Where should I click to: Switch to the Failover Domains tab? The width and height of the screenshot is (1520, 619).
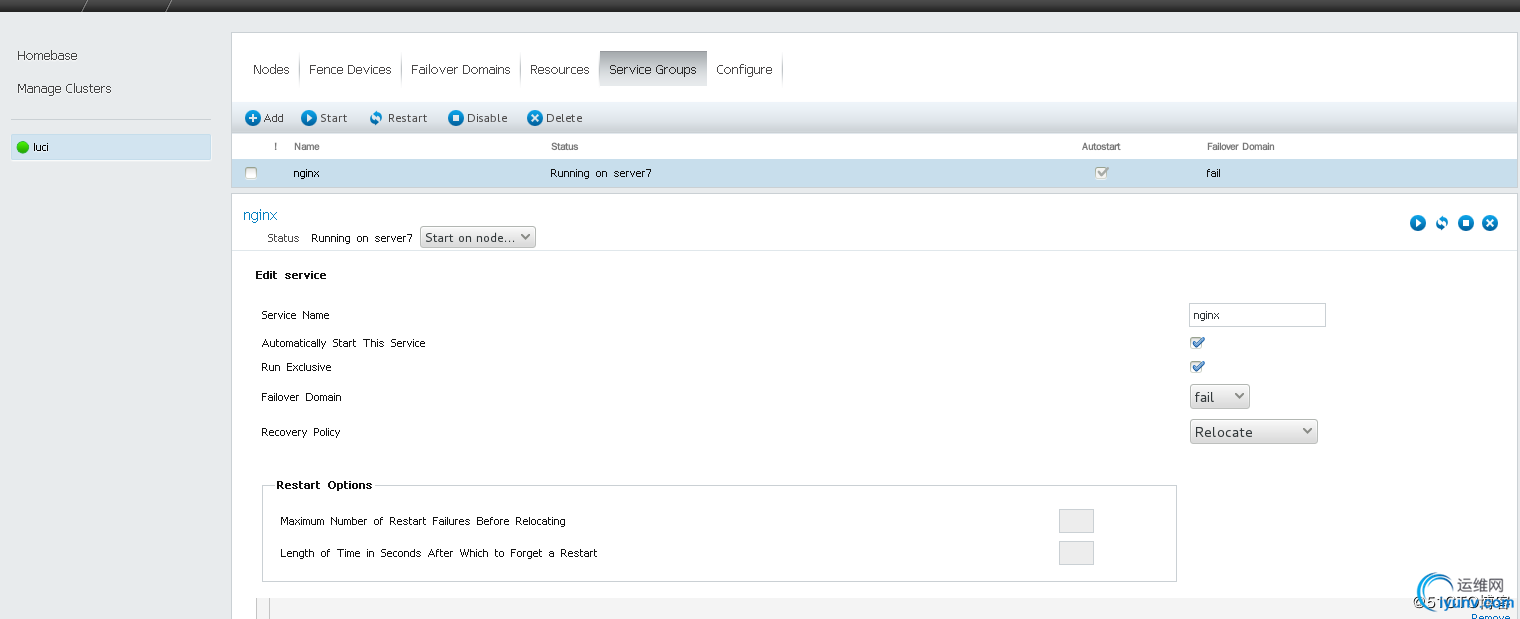coord(461,69)
